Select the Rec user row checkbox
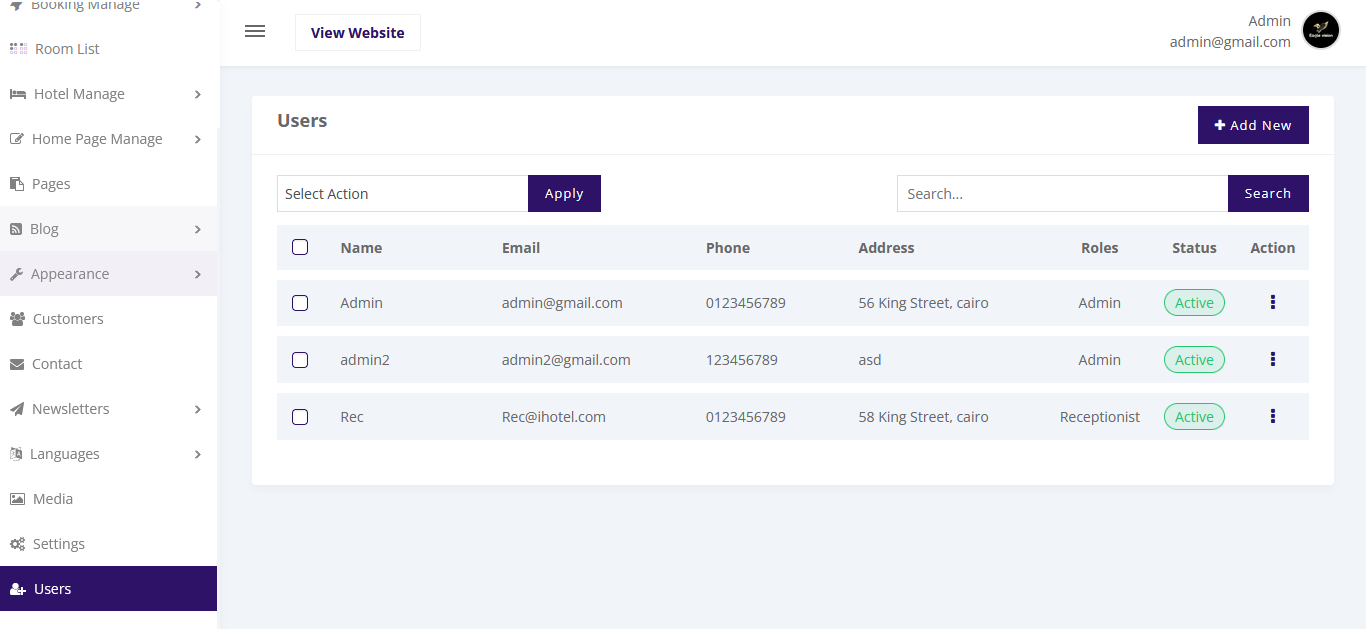Image resolution: width=1366 pixels, height=629 pixels. 300,417
